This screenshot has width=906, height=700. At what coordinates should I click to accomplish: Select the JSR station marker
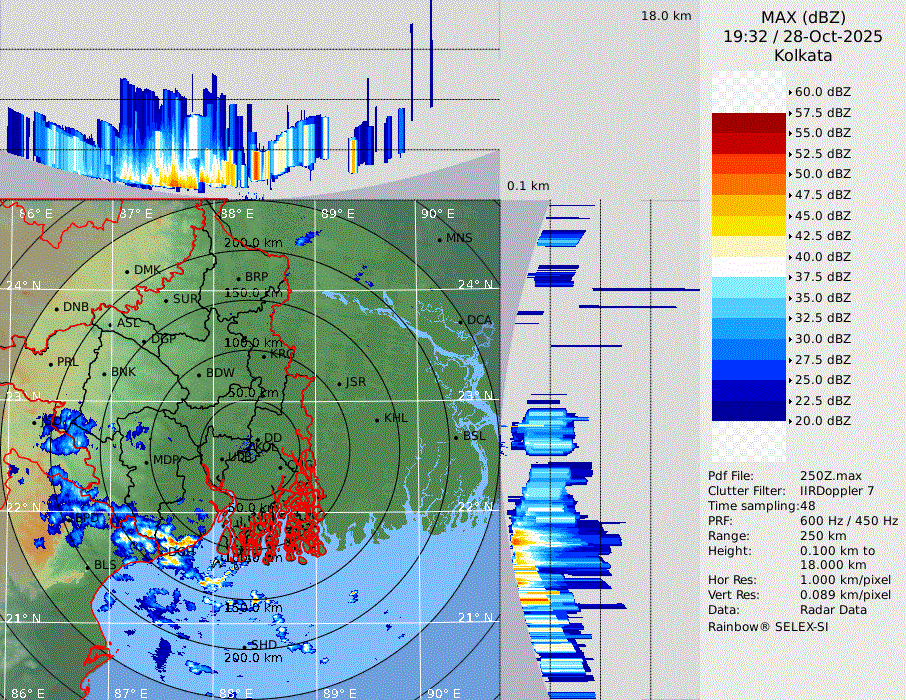click(x=339, y=383)
